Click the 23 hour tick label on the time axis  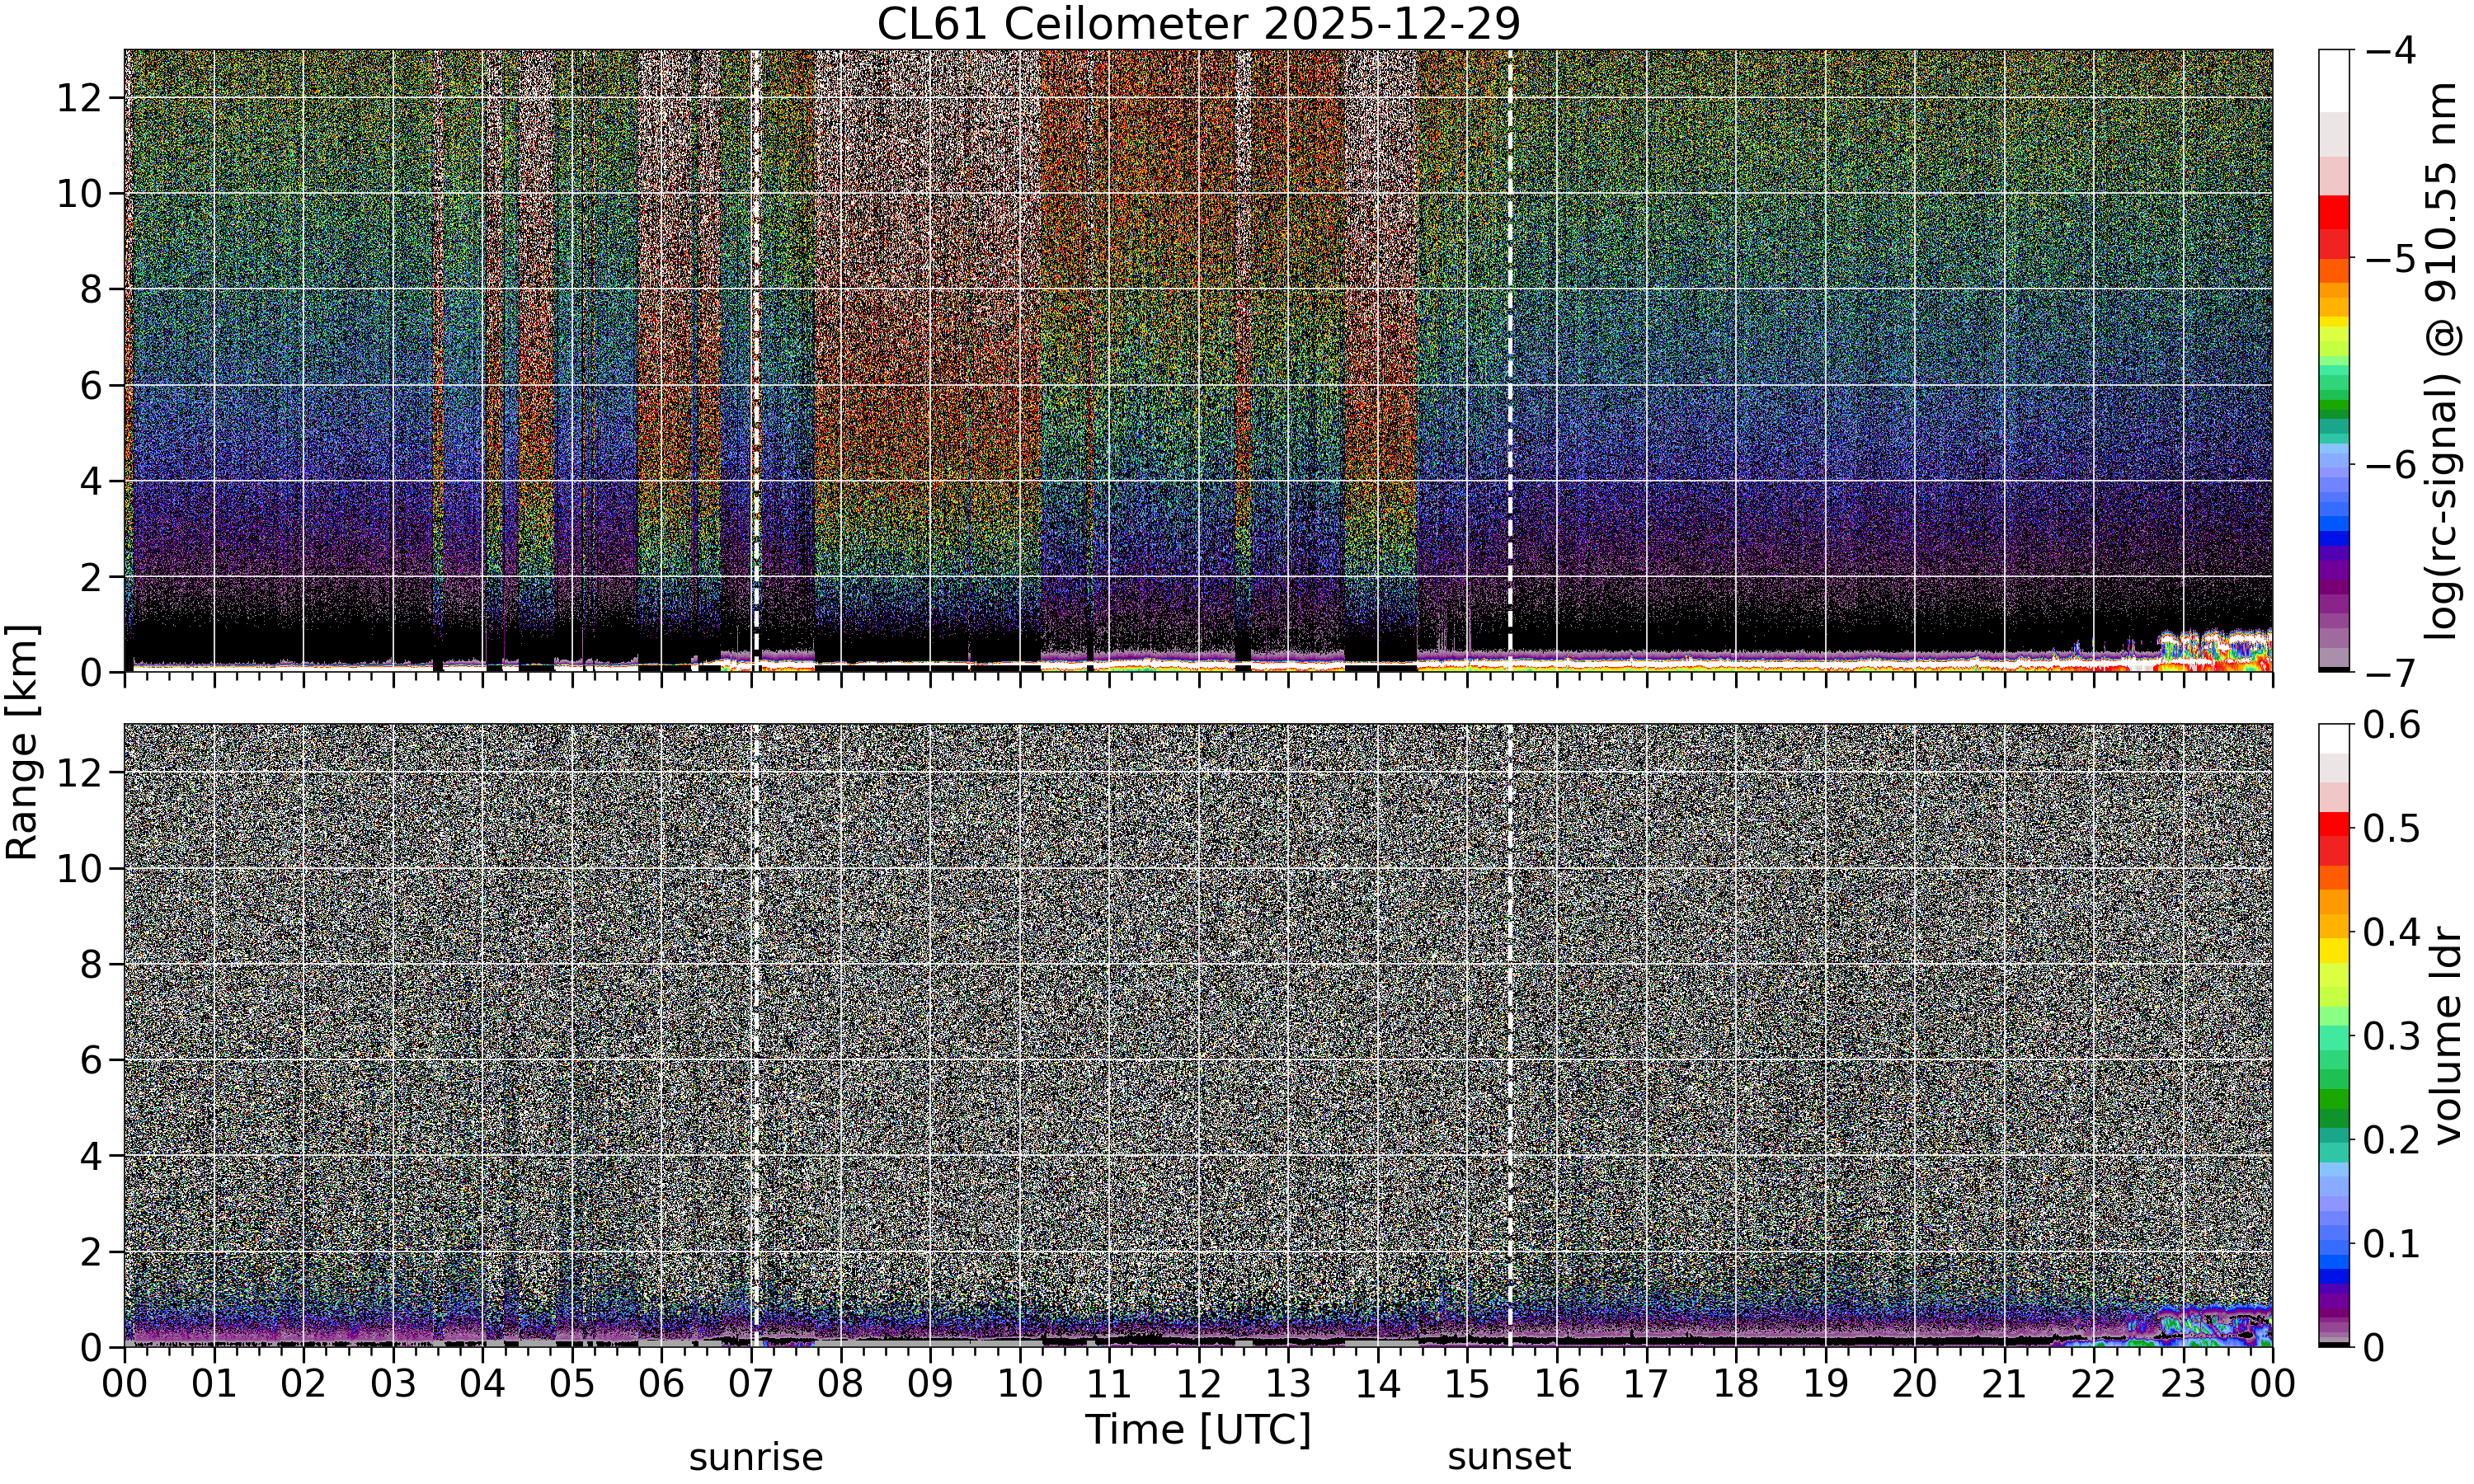point(2183,1385)
